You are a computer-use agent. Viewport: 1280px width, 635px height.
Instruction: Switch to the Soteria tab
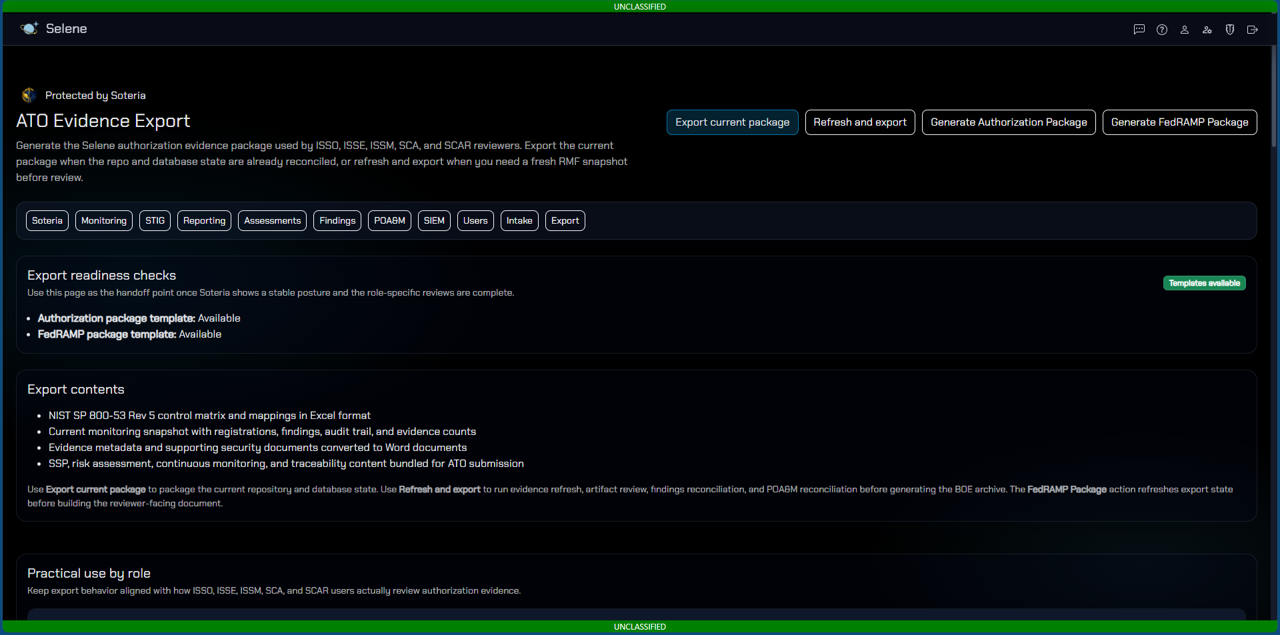47,221
